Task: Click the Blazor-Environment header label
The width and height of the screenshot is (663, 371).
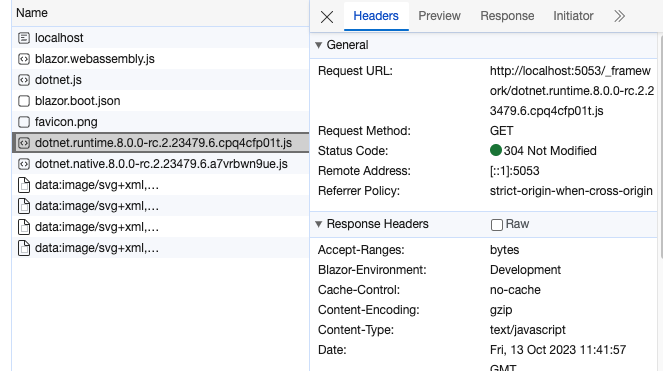Action: point(372,270)
